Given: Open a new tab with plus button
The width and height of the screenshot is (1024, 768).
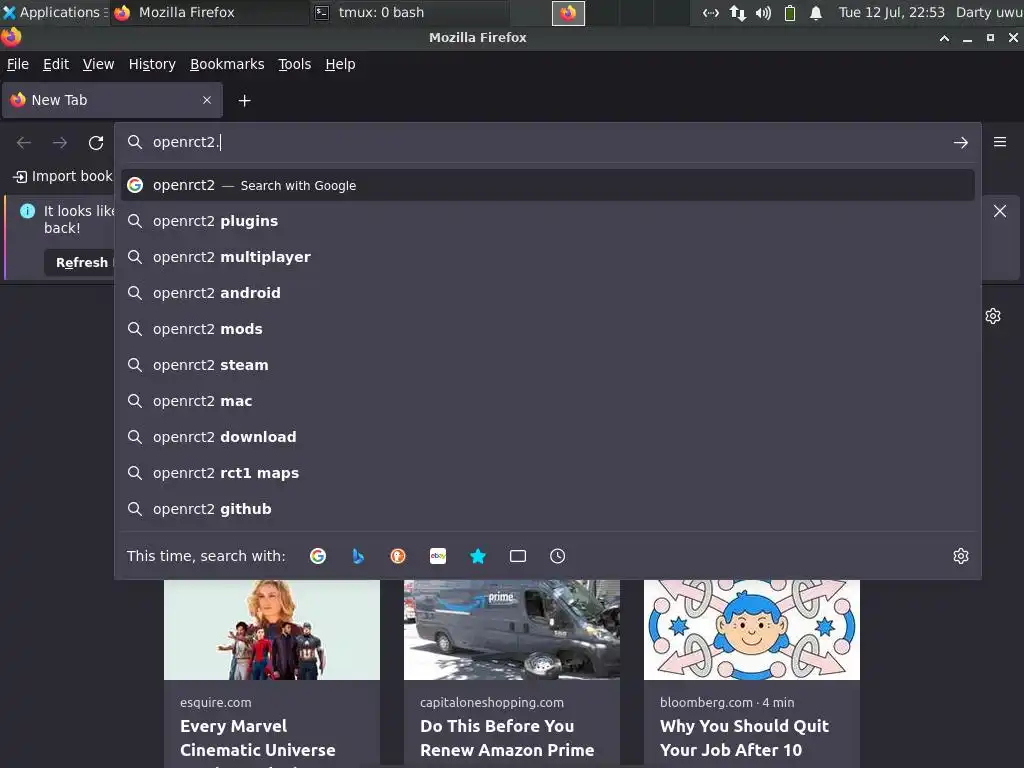Looking at the screenshot, I should (x=244, y=101).
